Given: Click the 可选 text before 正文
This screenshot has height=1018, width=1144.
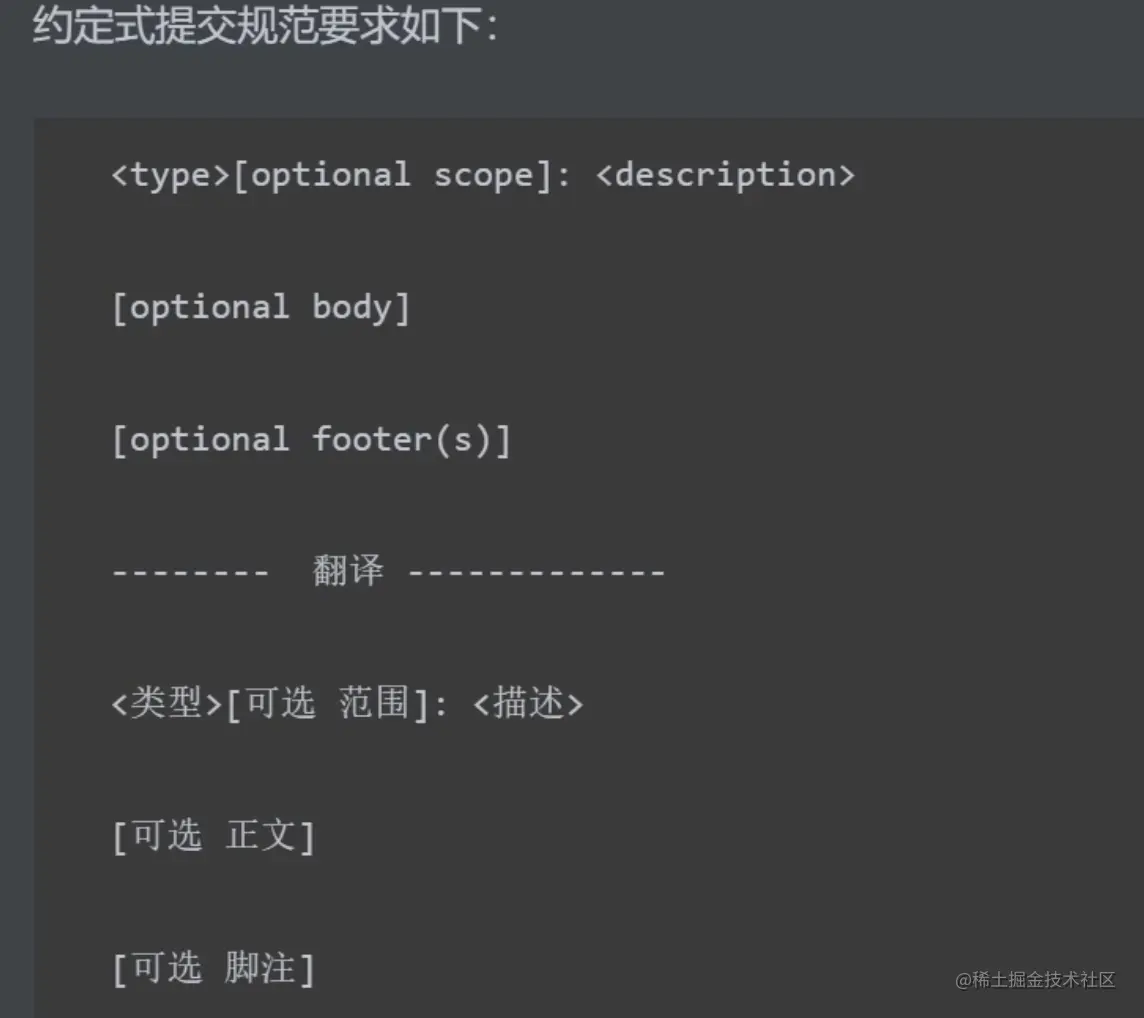Looking at the screenshot, I should [166, 836].
